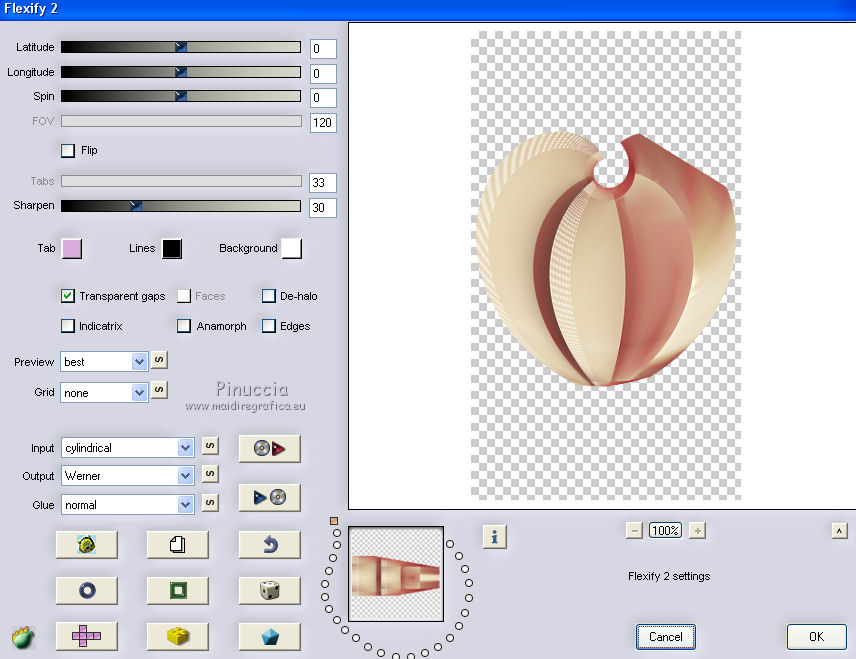The height and width of the screenshot is (659, 856).
Task: Click the Tabs value field
Action: point(323,182)
